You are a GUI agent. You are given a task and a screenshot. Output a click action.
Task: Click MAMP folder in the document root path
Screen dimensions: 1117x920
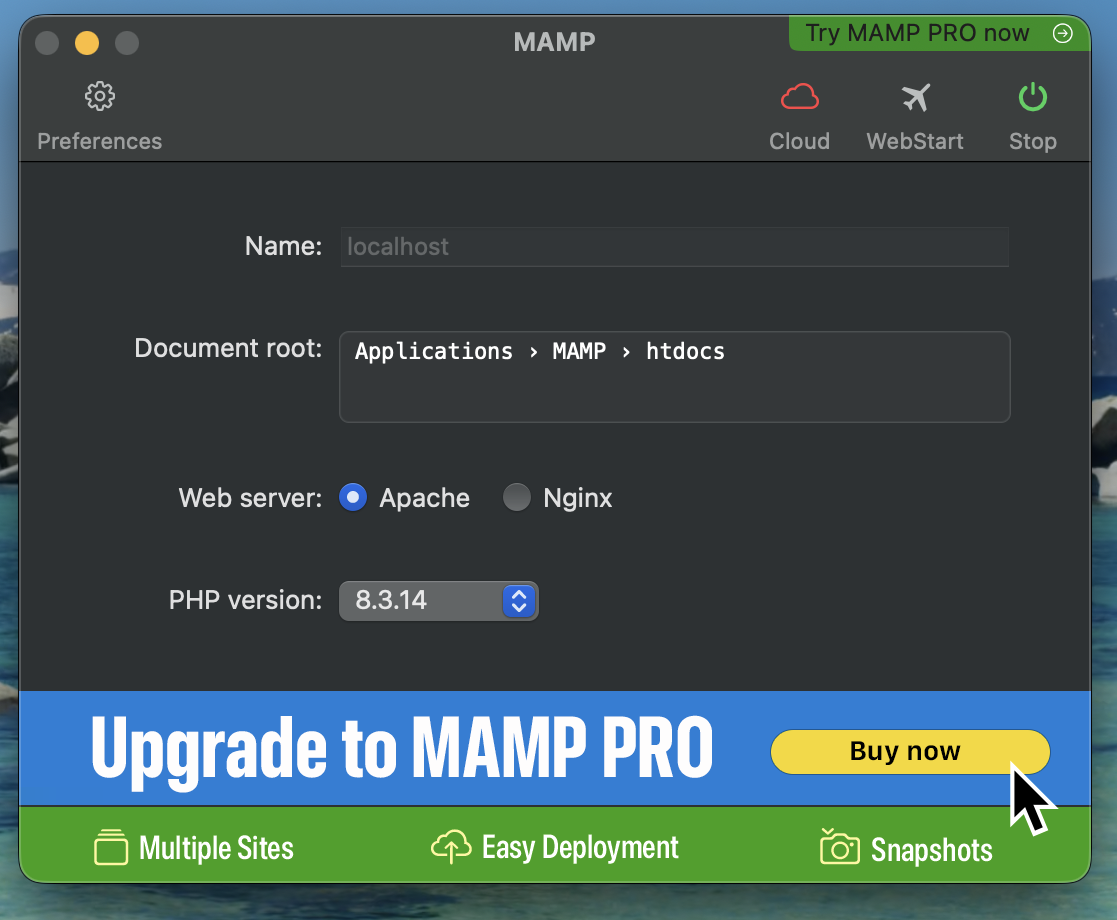(x=578, y=351)
